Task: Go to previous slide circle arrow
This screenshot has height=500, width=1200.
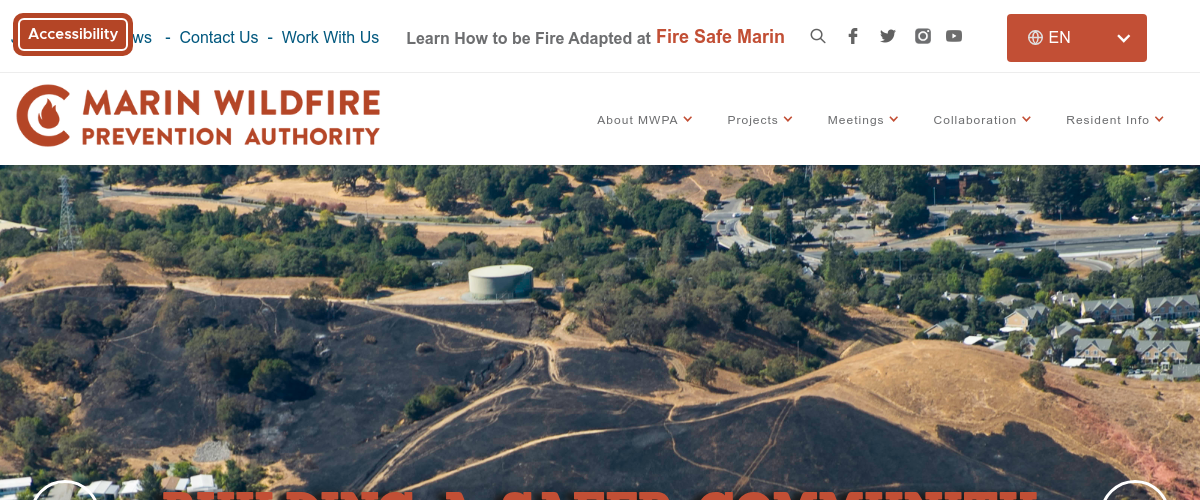Action: click(64, 491)
